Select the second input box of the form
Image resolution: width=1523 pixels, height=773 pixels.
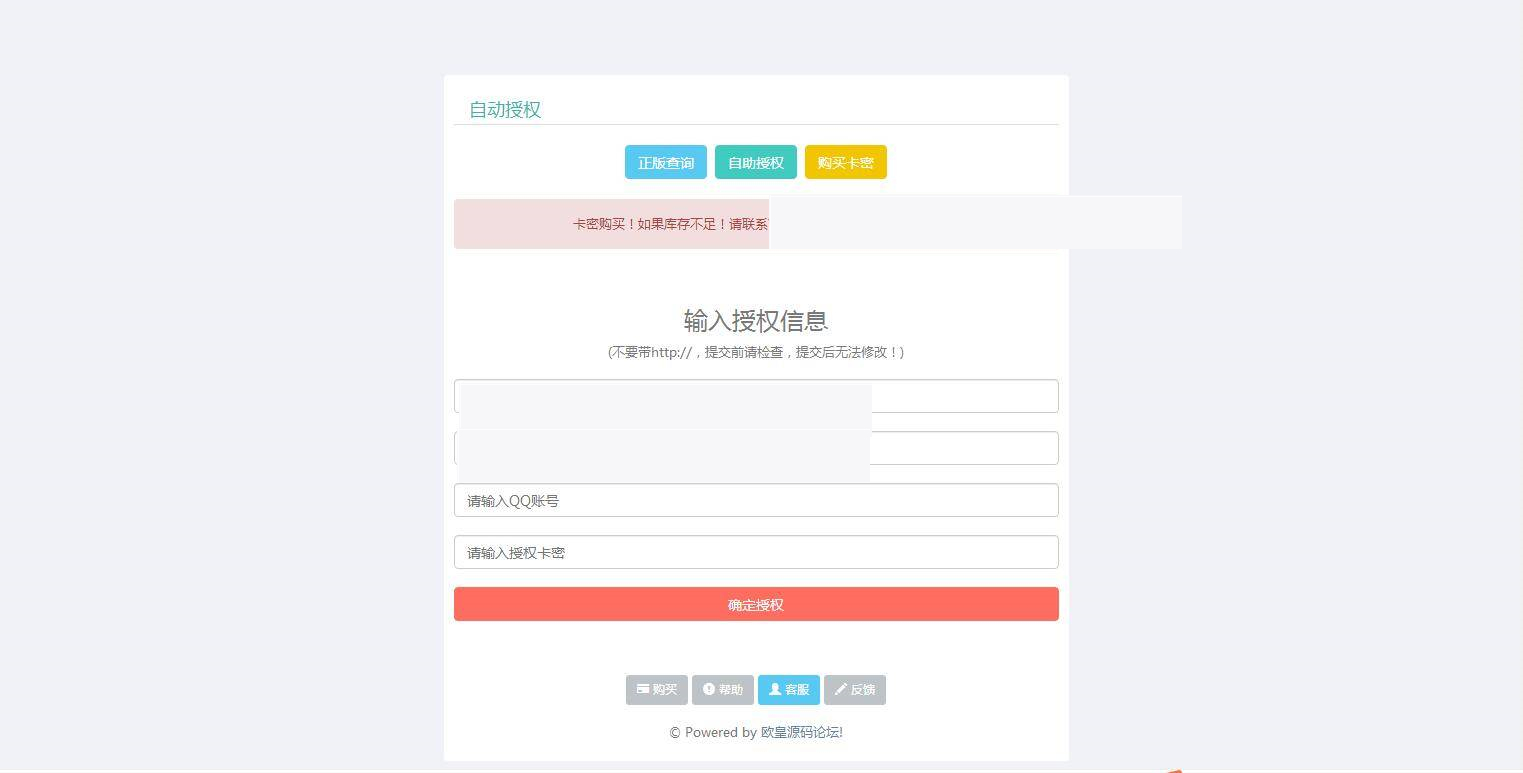point(755,447)
